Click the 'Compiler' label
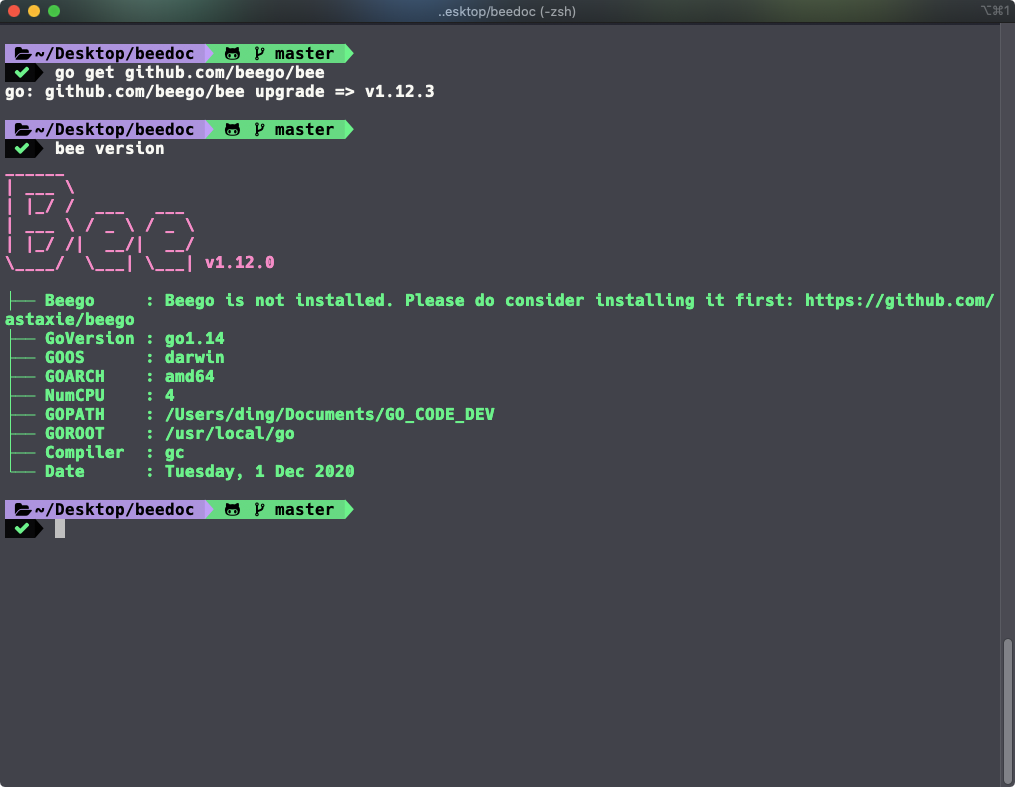The height and width of the screenshot is (787, 1015). click(85, 452)
